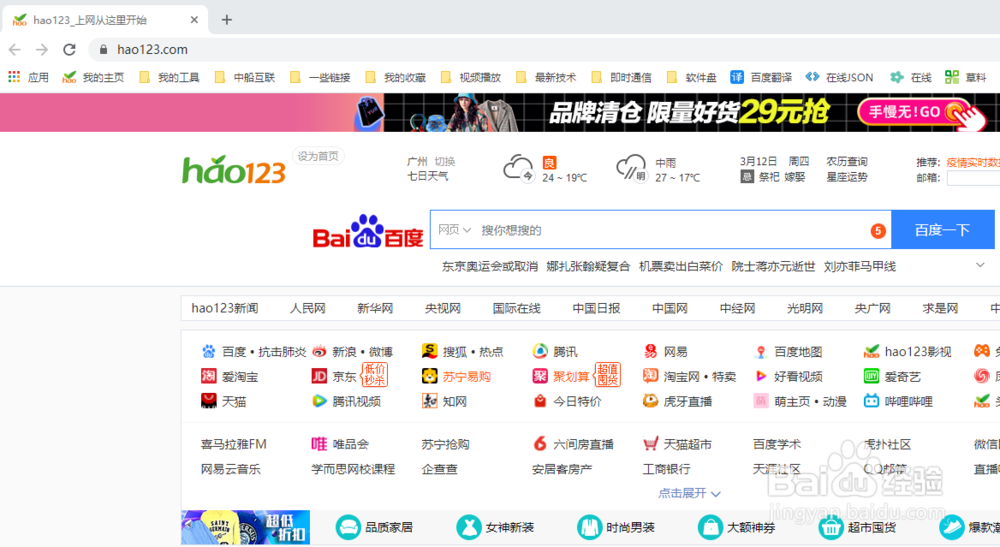The image size is (1000, 547).
Task: Click the 品牌清仓 29元抢 banner ad
Action: point(500,112)
